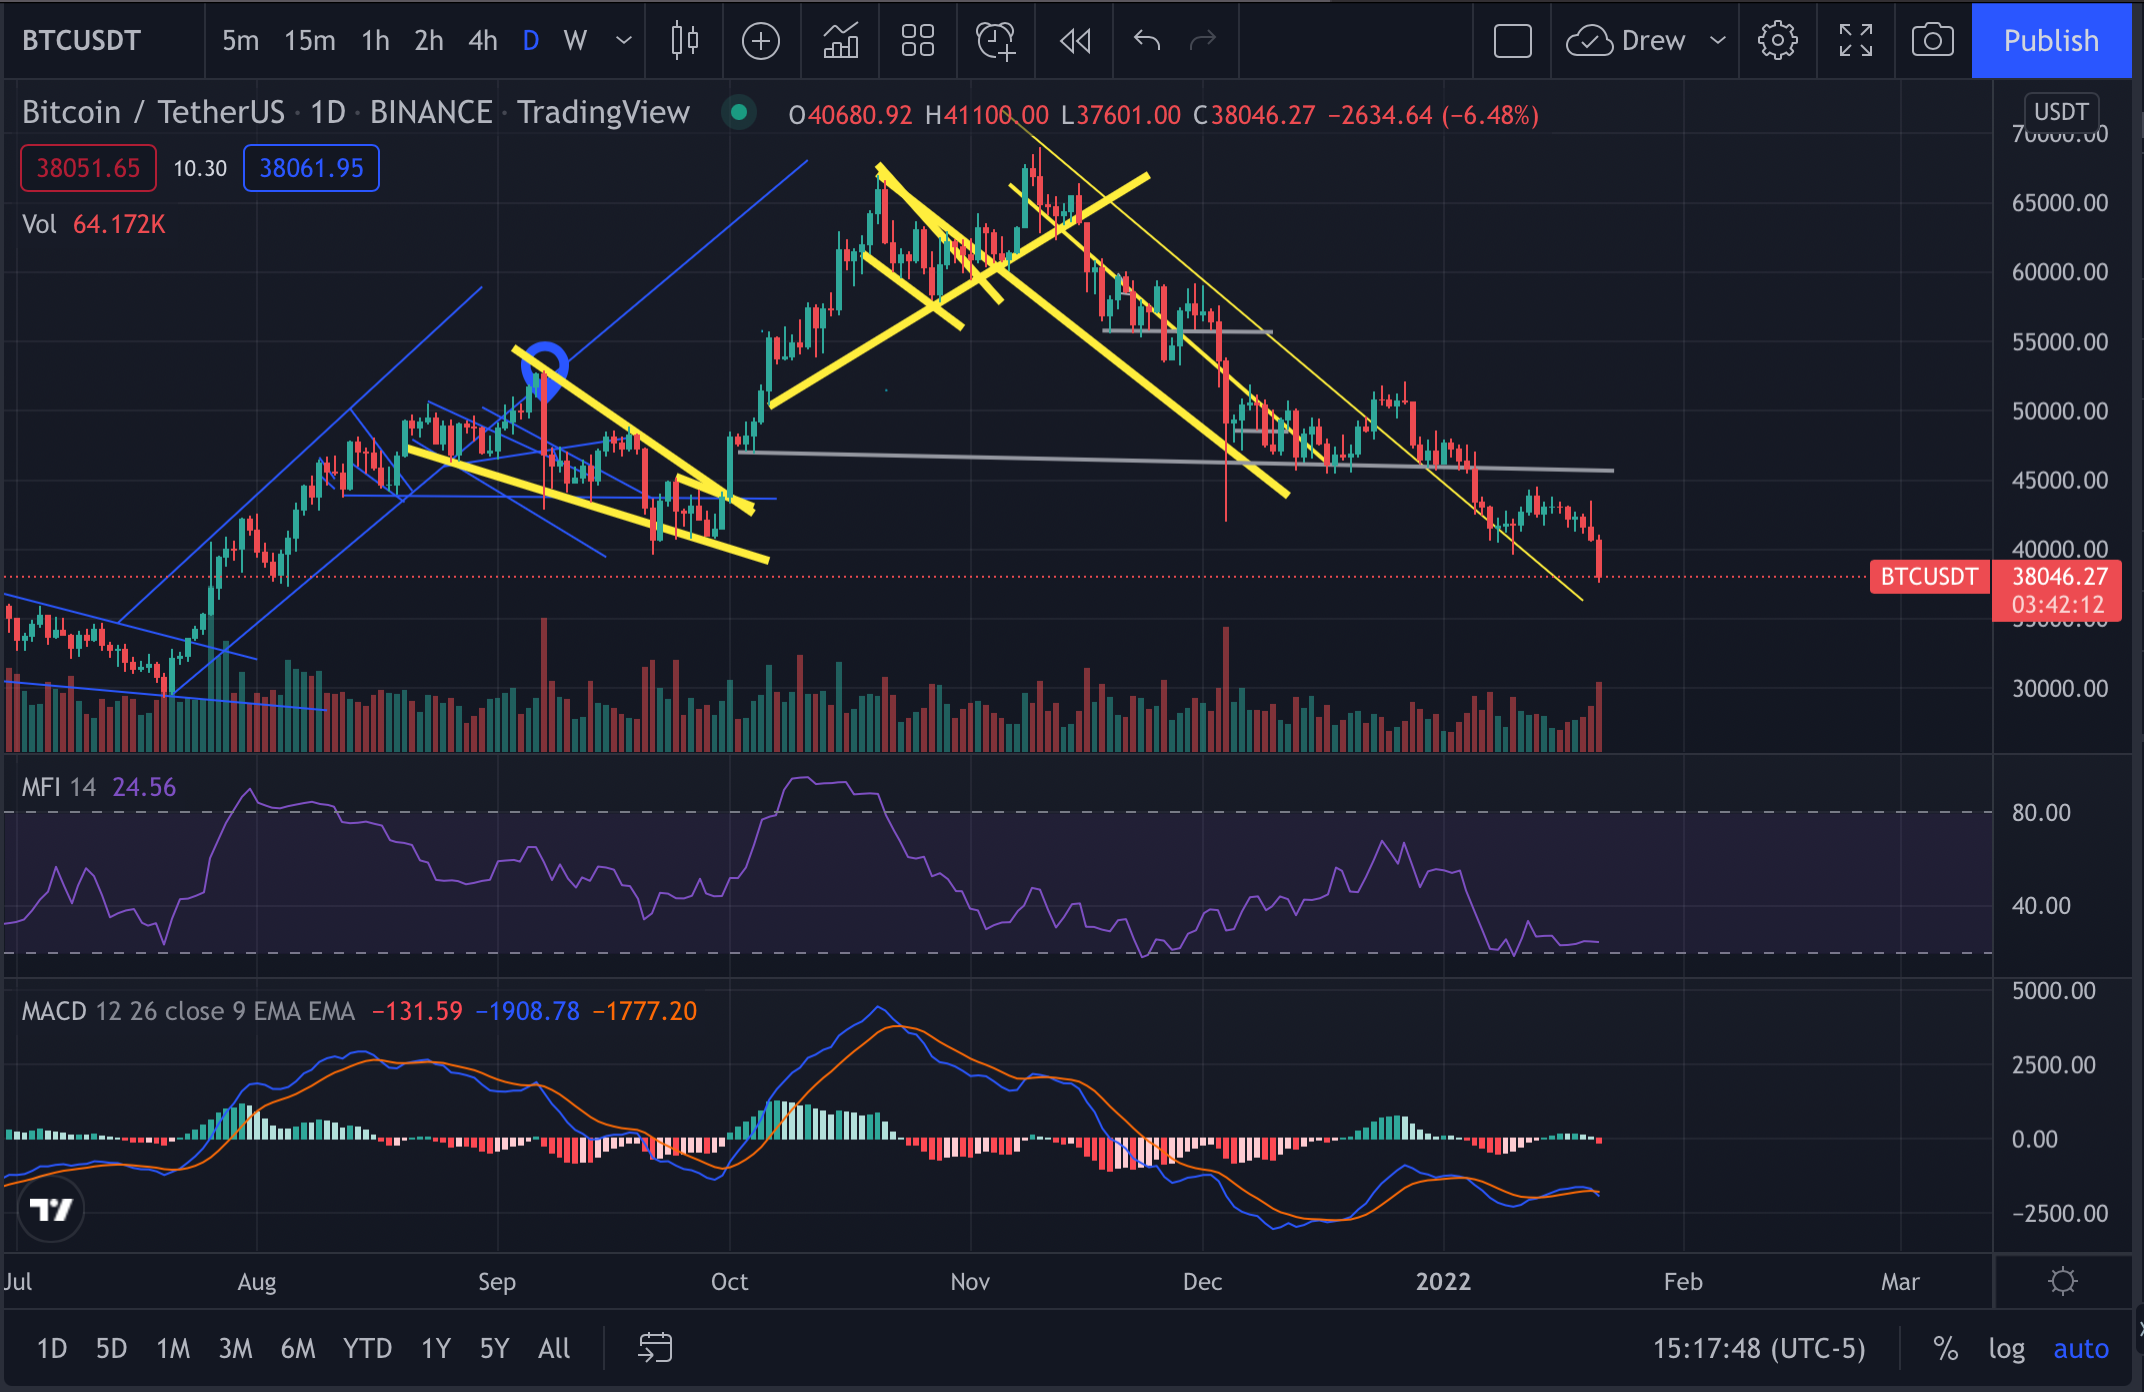Click the blue Publish button
Image resolution: width=2144 pixels, height=1392 pixels.
pyautogui.click(x=2051, y=41)
